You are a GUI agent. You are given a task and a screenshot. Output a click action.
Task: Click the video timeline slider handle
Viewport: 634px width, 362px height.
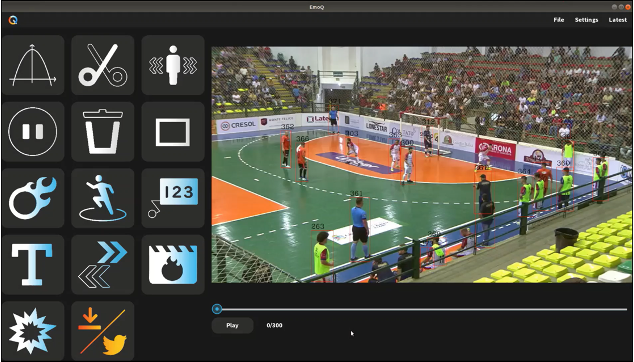[x=217, y=309]
